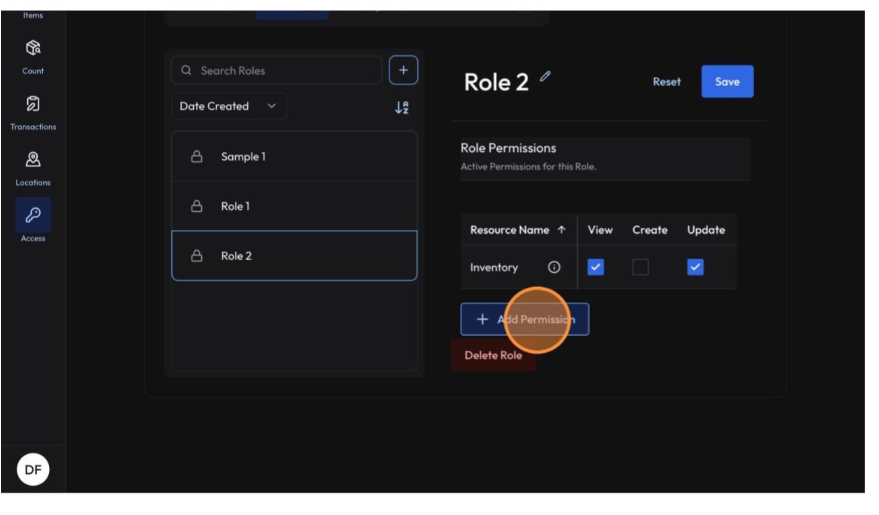This screenshot has height=515, width=879.
Task: Open the DF user avatar menu
Action: point(33,470)
